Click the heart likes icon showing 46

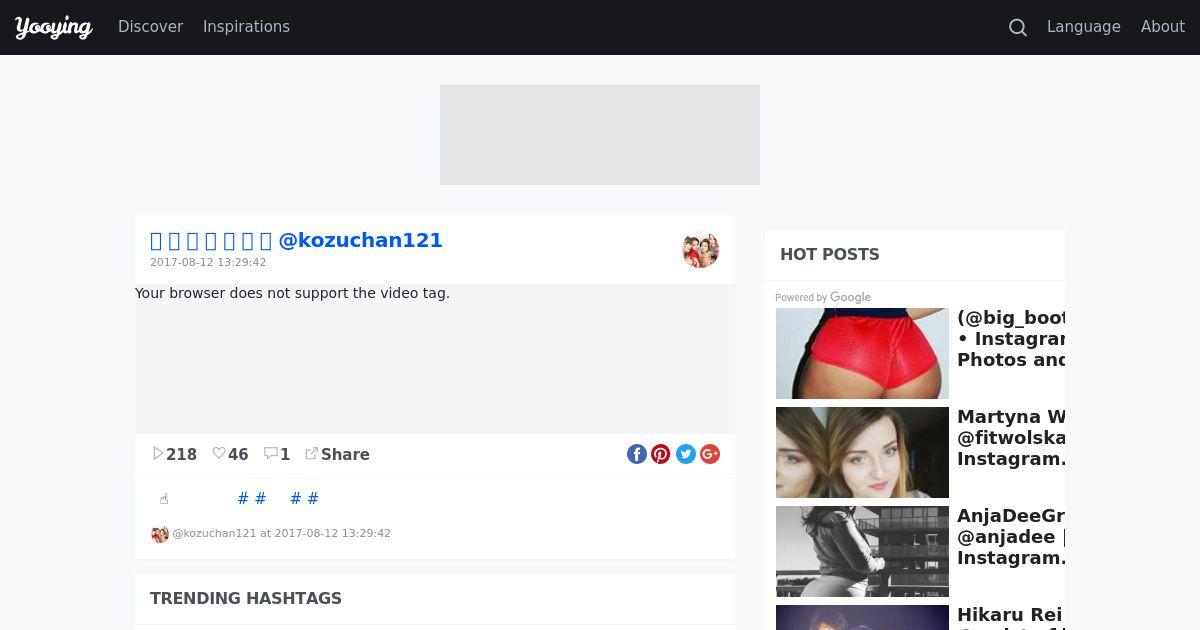coord(219,454)
